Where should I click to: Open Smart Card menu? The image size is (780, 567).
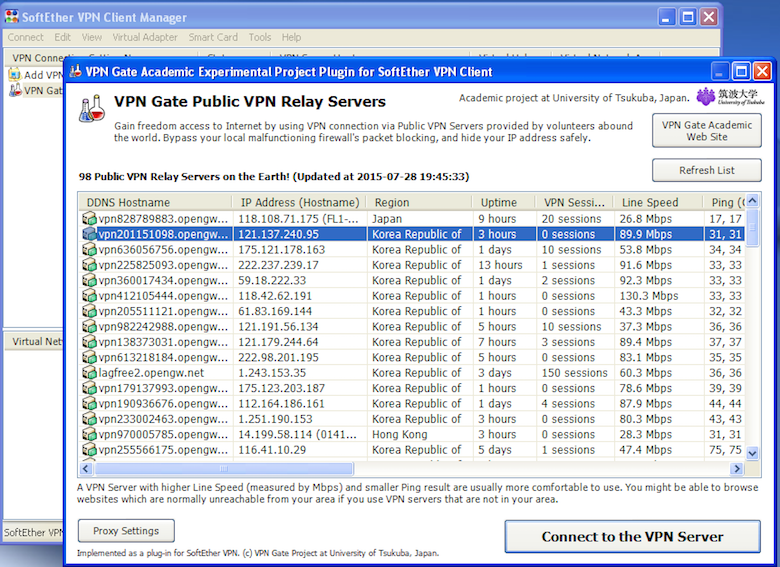click(213, 37)
